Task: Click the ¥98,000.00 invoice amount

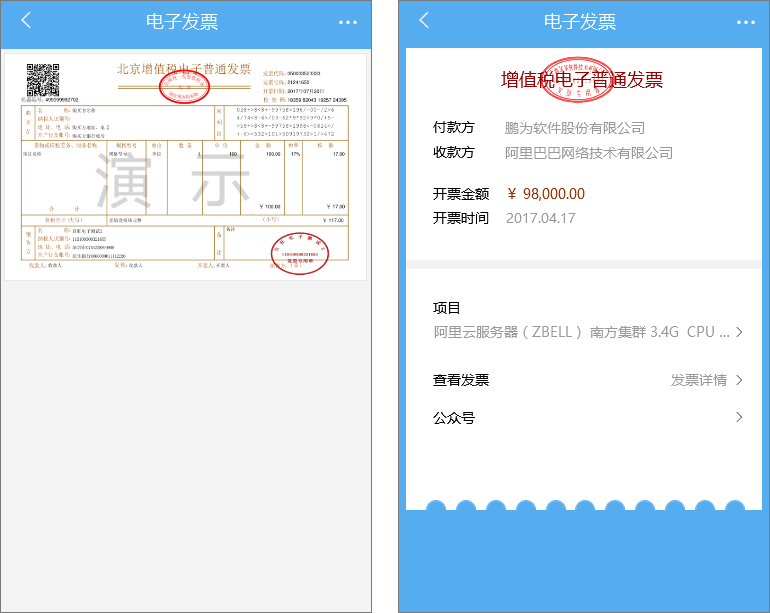Action: tap(545, 194)
